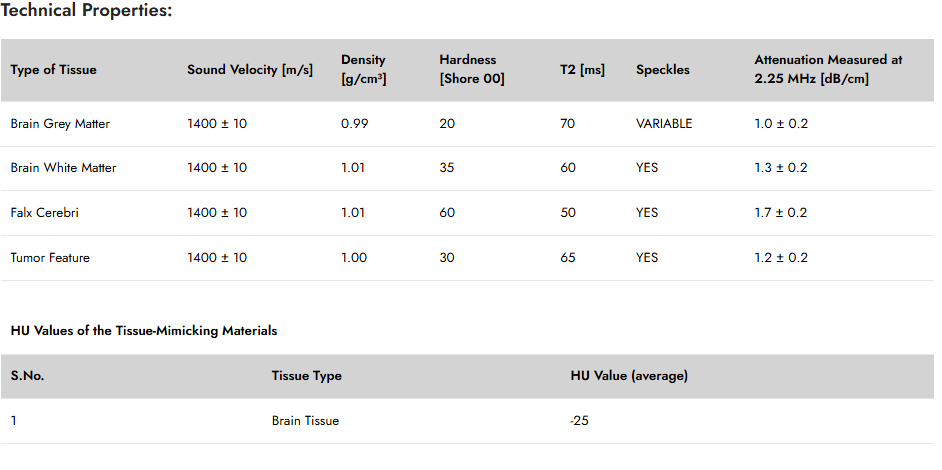
Task: Select the -25 HU value cell
Action: (579, 421)
